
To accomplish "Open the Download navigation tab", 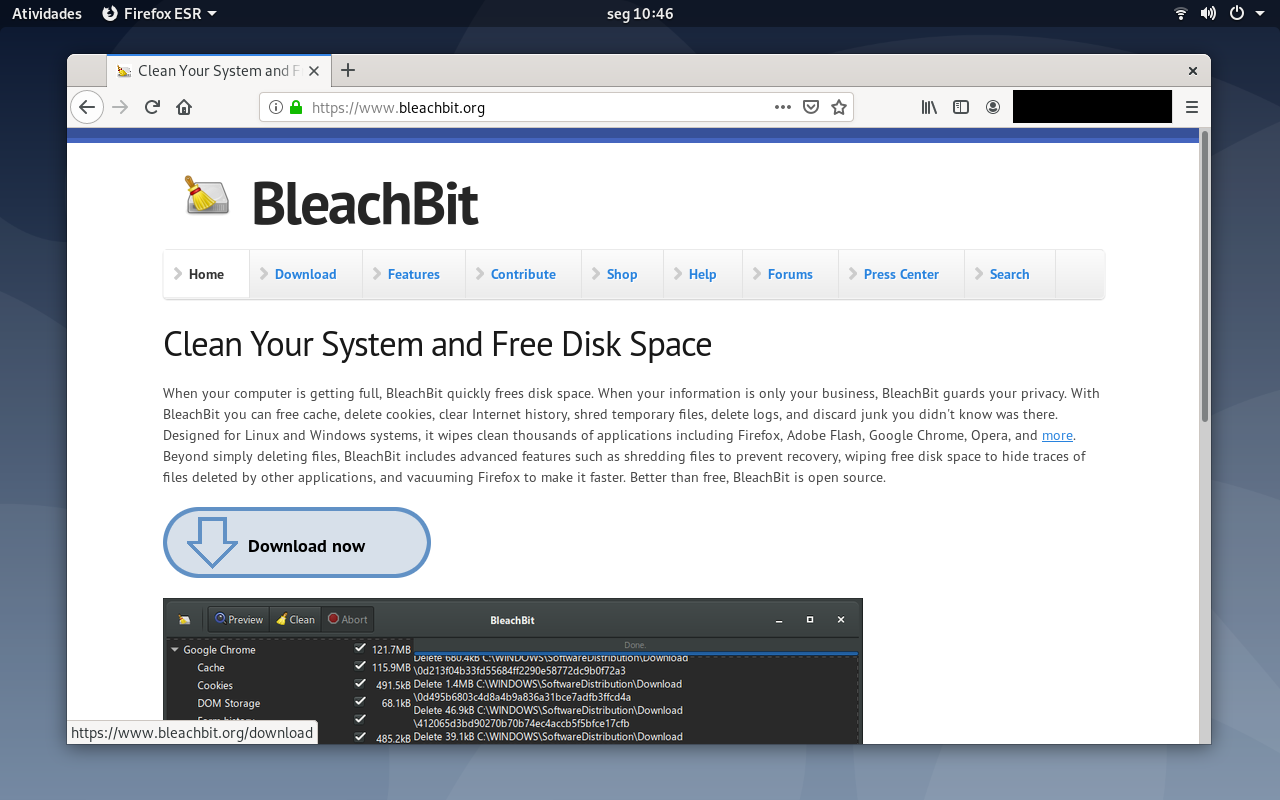I will coord(306,274).
